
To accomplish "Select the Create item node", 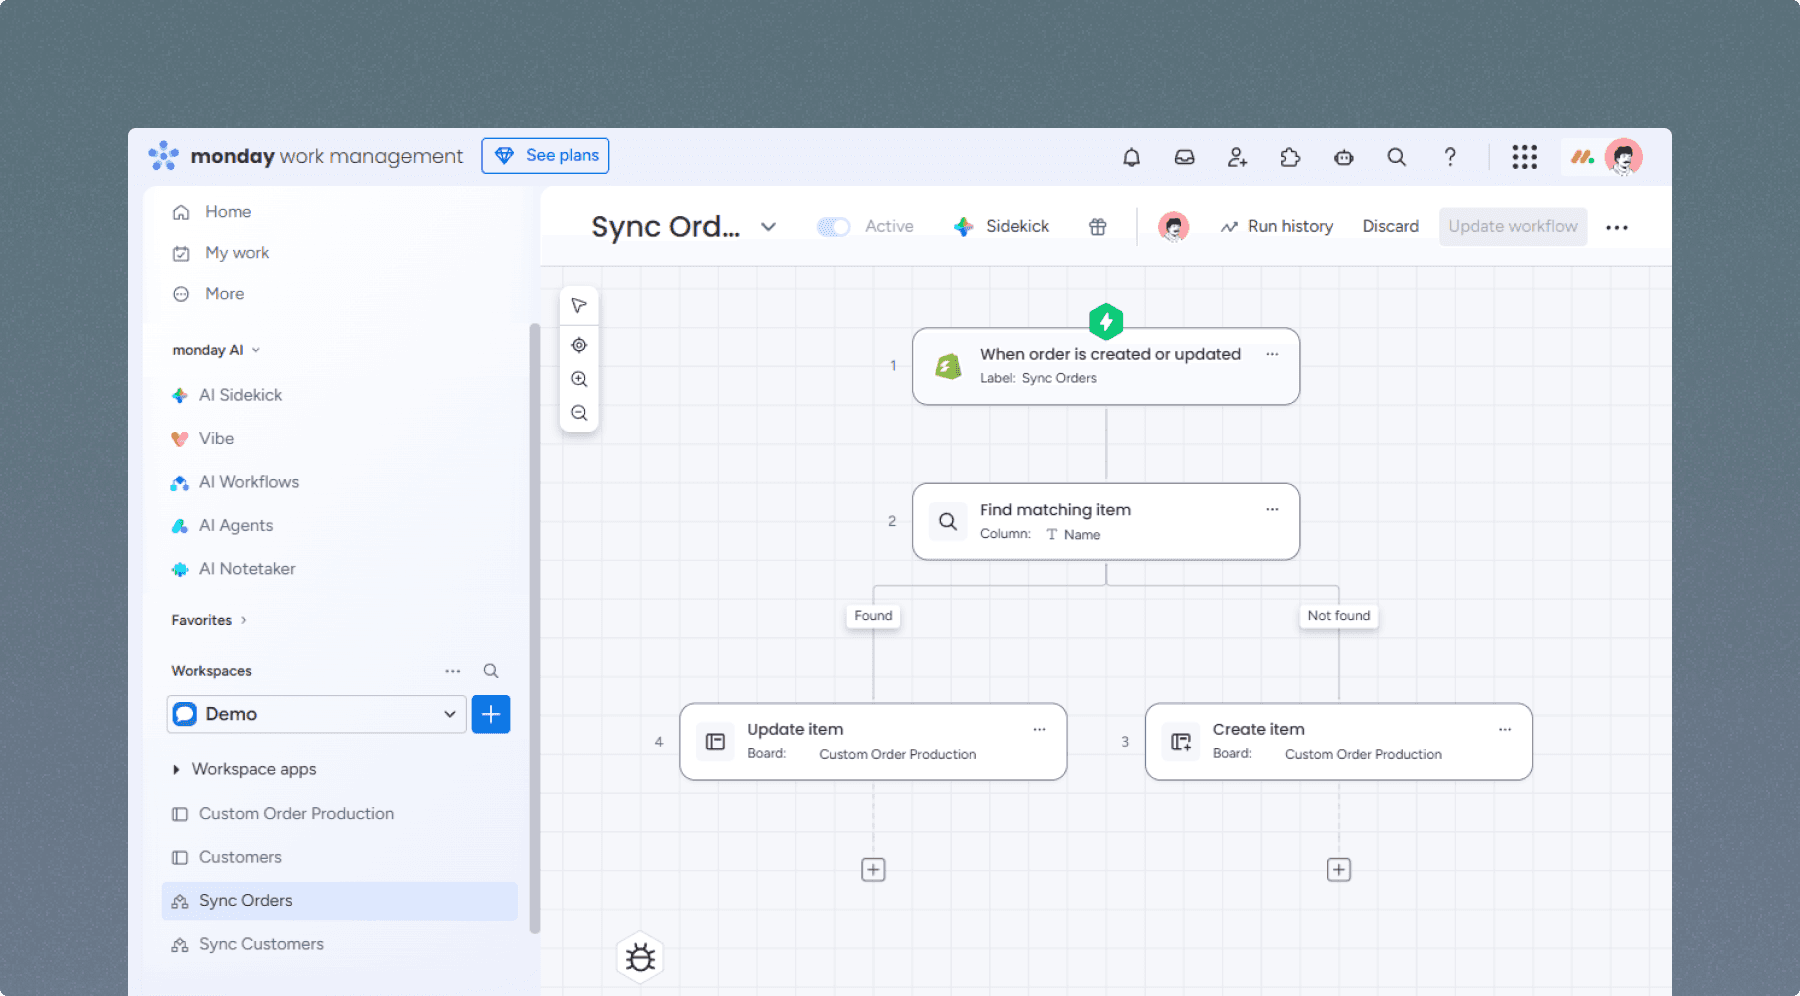I will point(1339,741).
